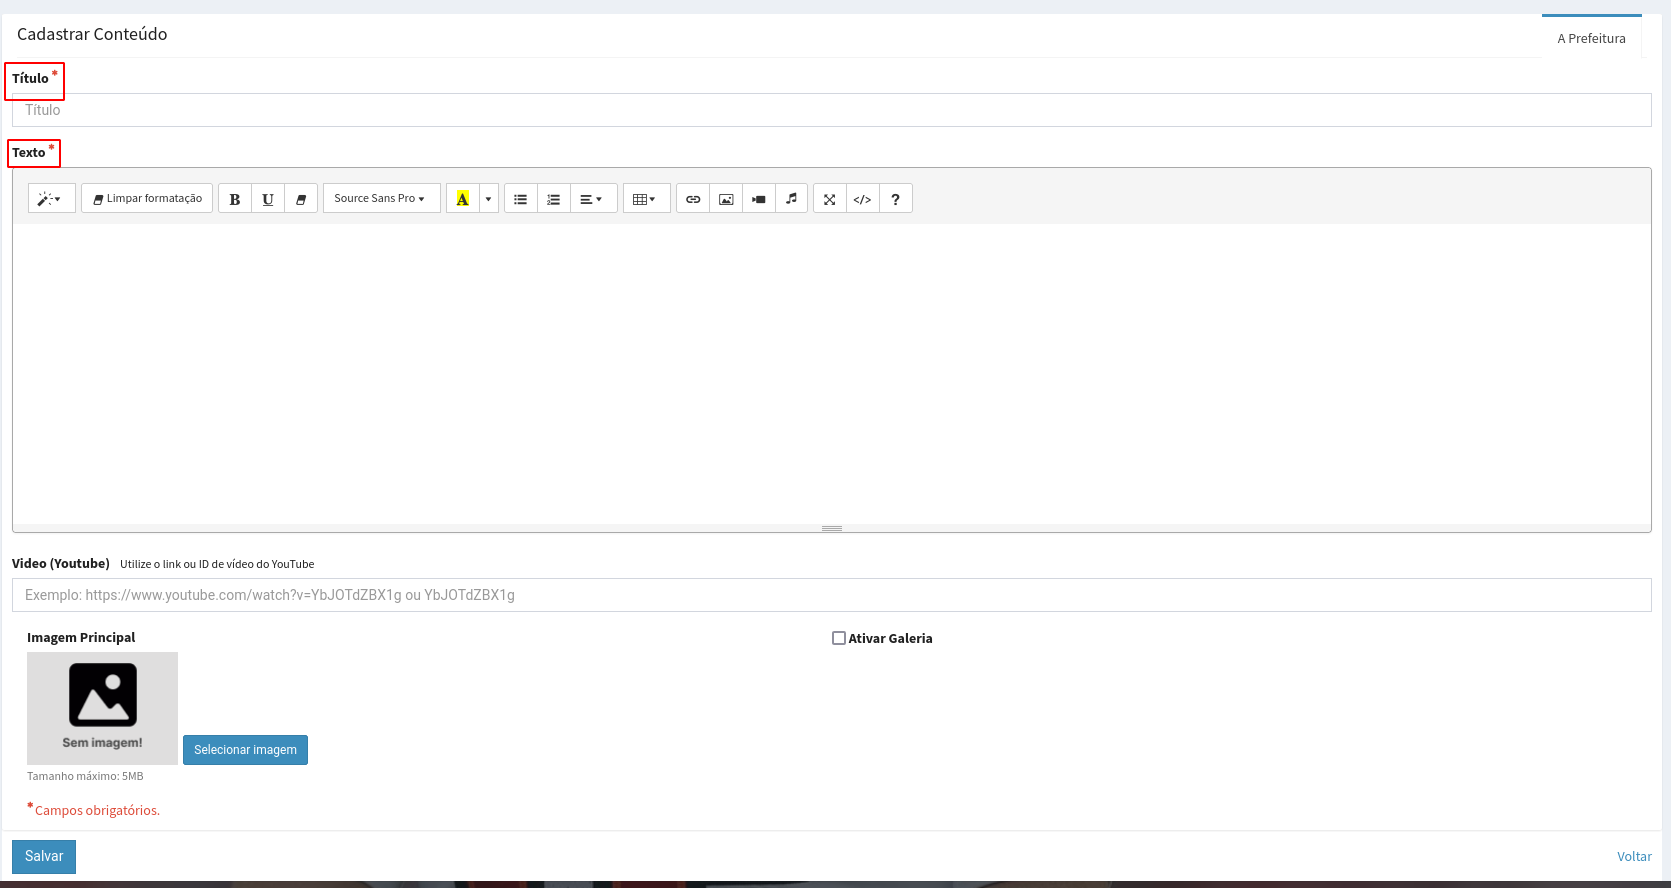Viewport: 1671px width, 888px height.
Task: Open the editor help dialog
Action: pos(895,199)
